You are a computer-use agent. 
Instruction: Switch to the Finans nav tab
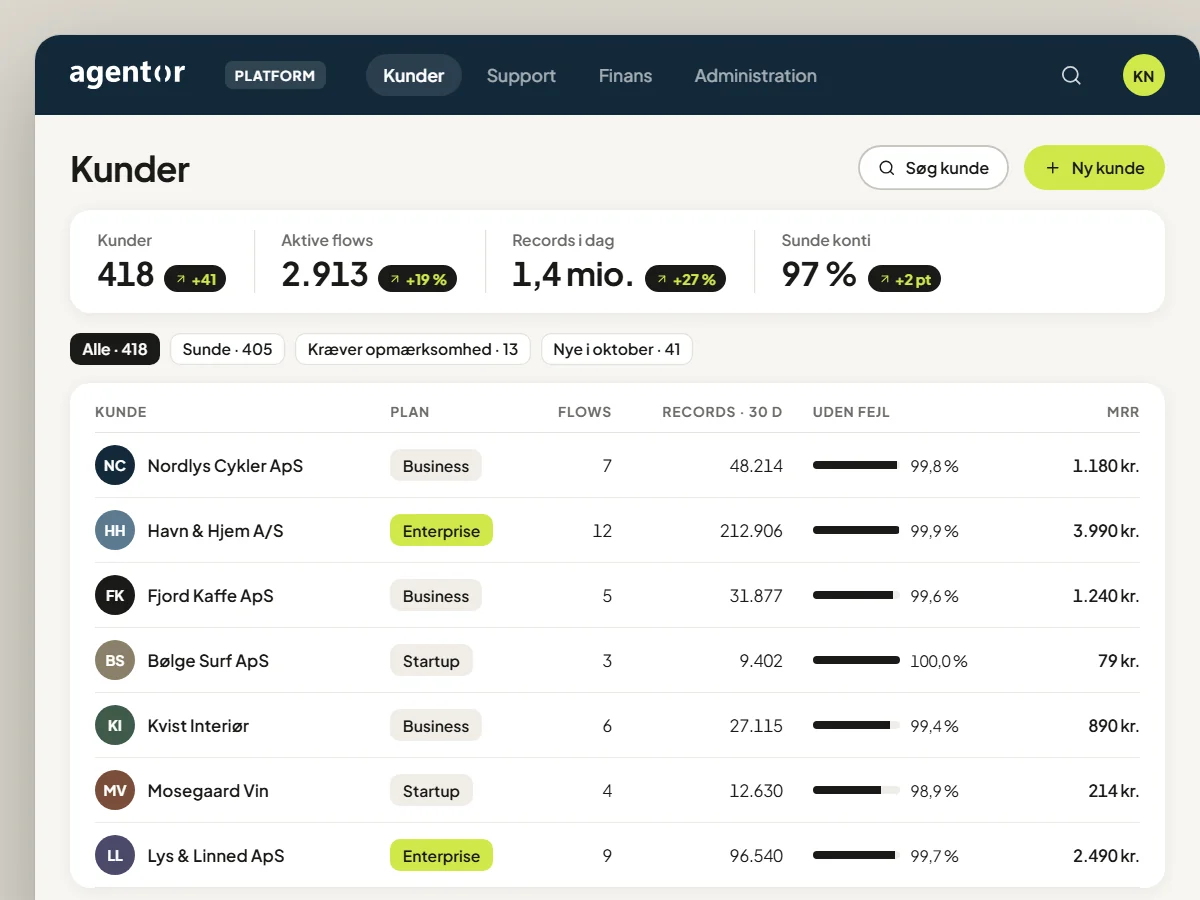click(625, 76)
